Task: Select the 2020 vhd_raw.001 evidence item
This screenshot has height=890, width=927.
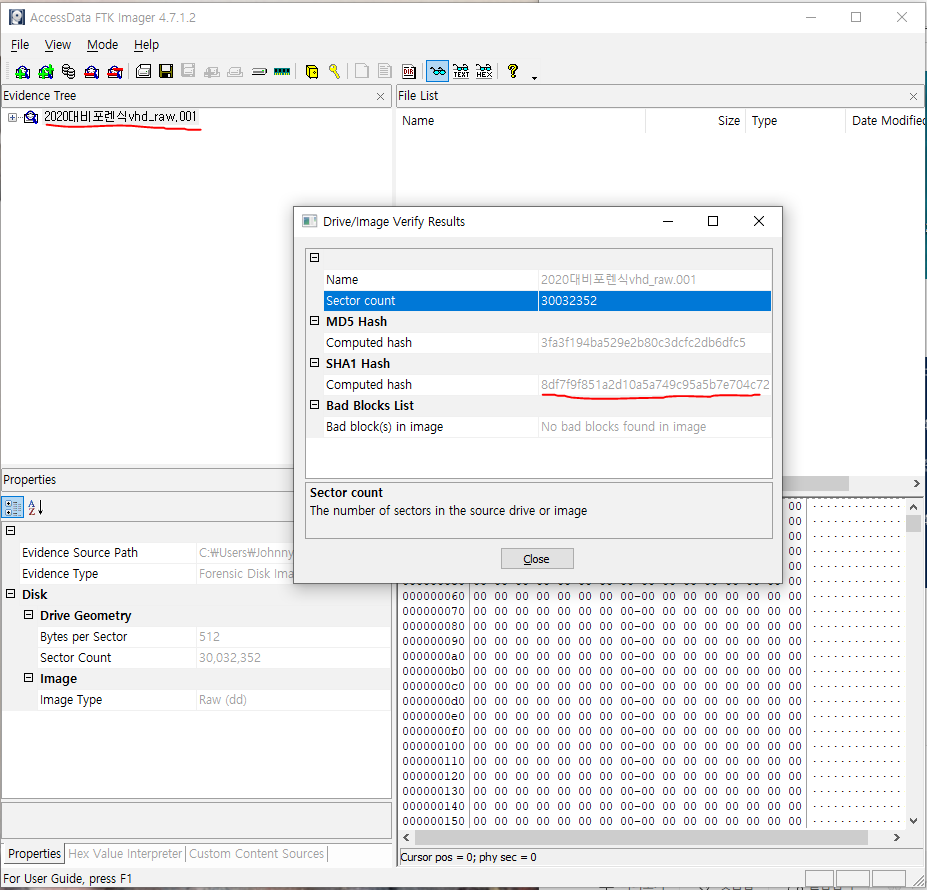Action: click(x=120, y=116)
